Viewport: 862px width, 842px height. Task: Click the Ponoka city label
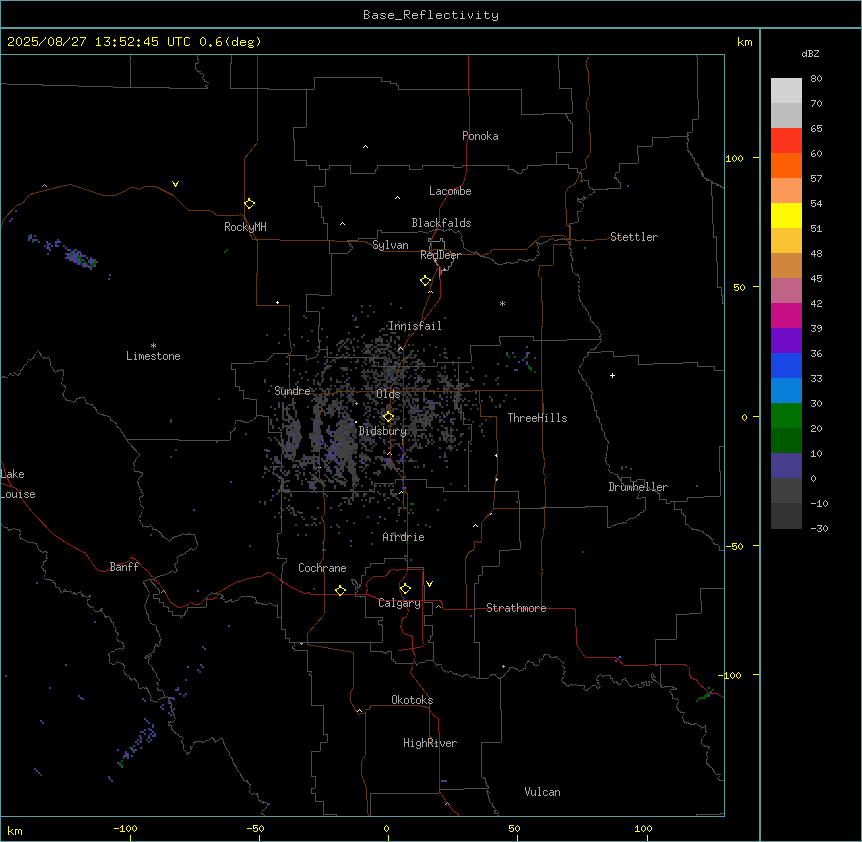coord(480,136)
